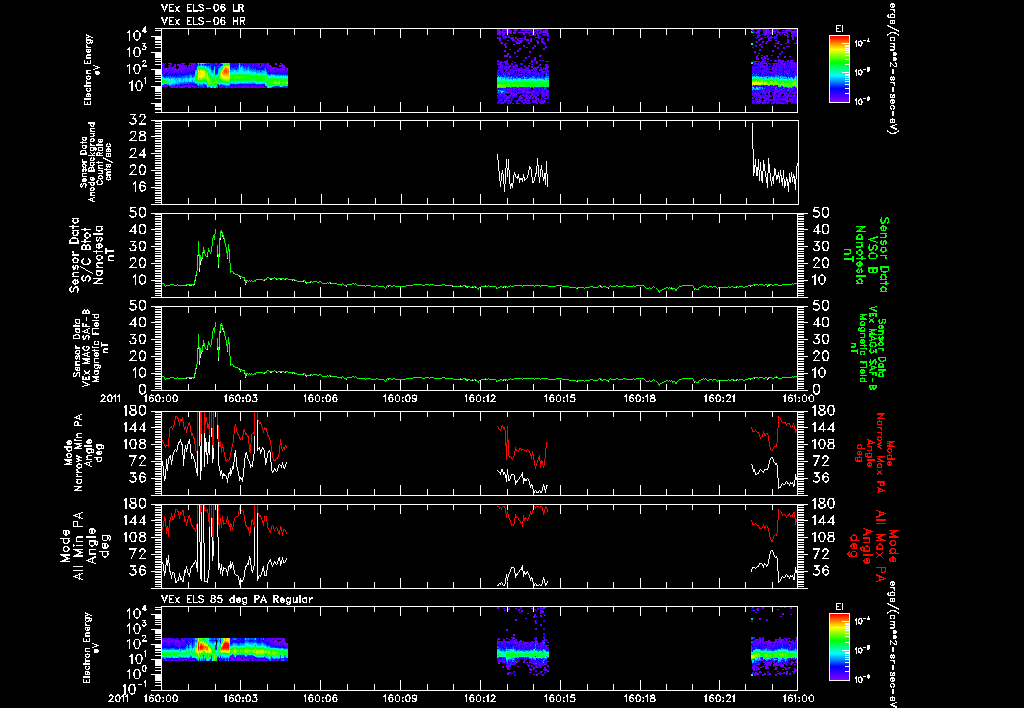Click the red Narrow Max PA trace near 160:13
The width and height of the screenshot is (1024, 708).
[x=522, y=447]
